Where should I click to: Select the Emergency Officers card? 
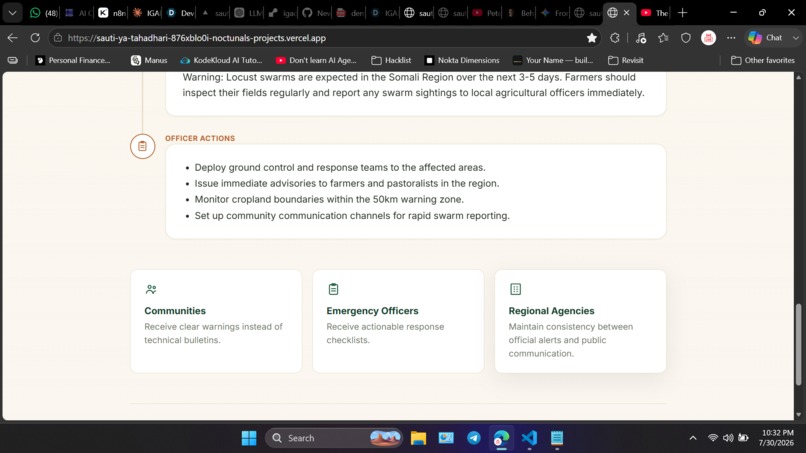click(x=398, y=321)
